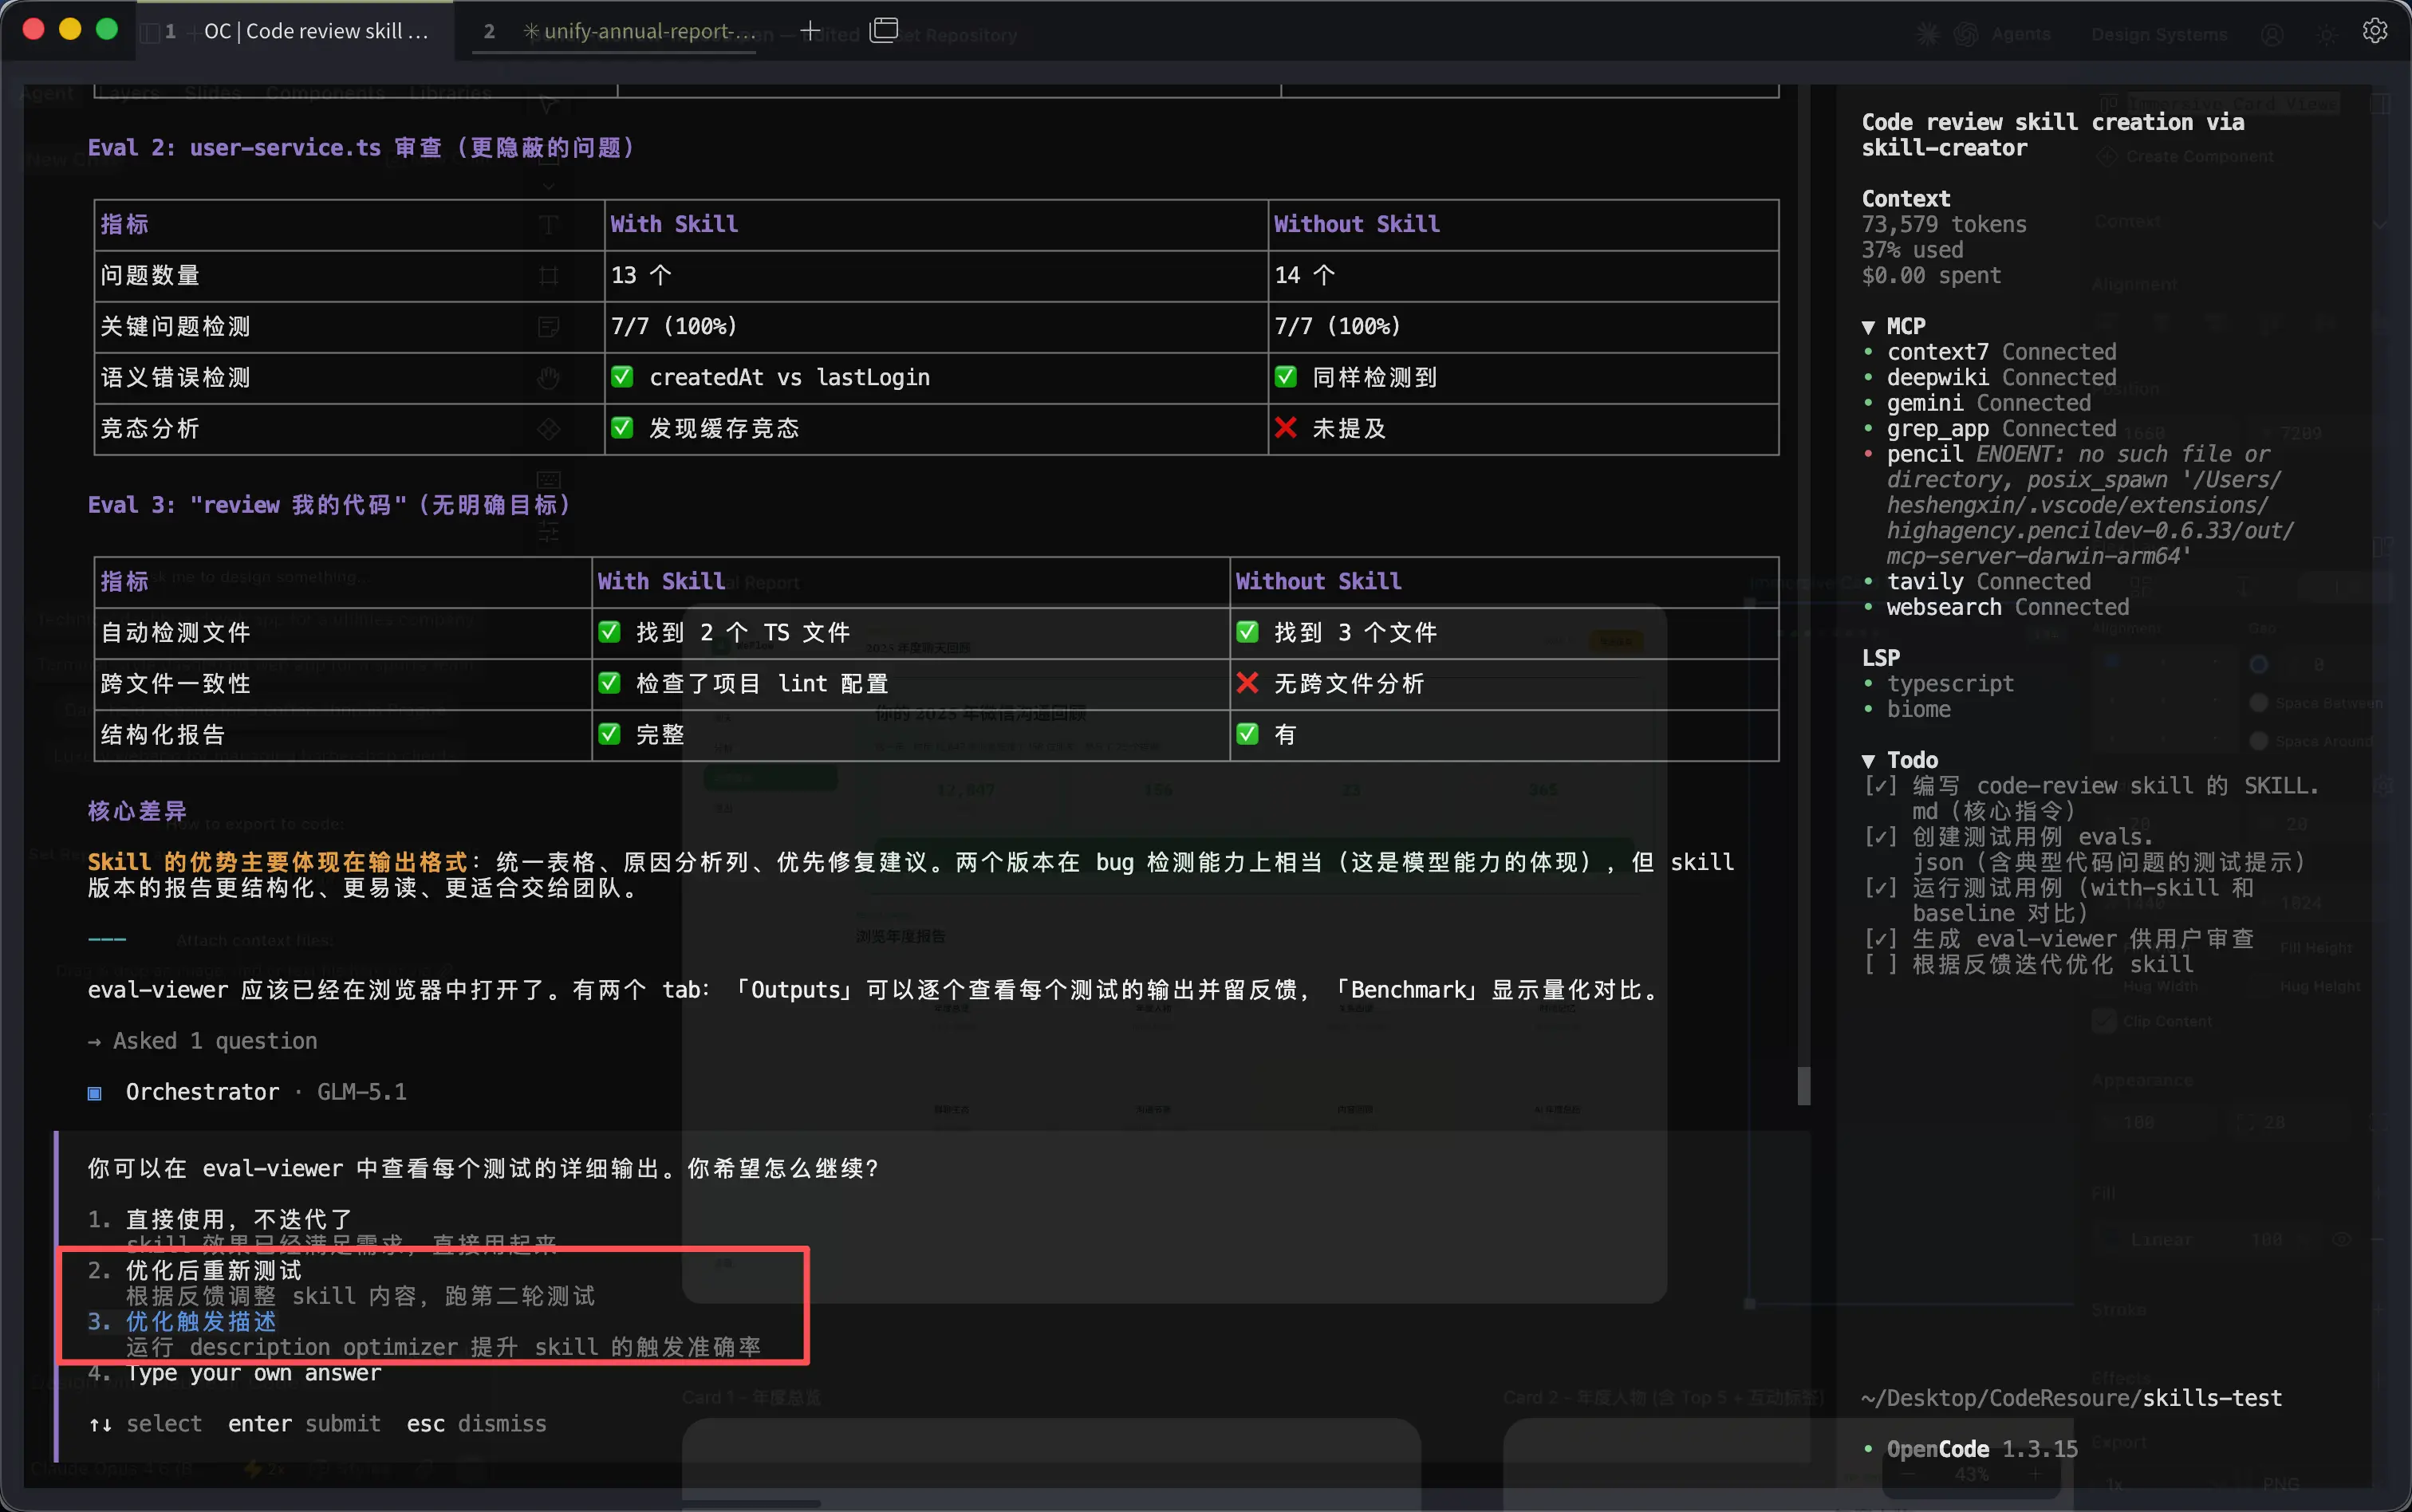Select option 优化触发描述
The image size is (2412, 1512).
[x=200, y=1321]
